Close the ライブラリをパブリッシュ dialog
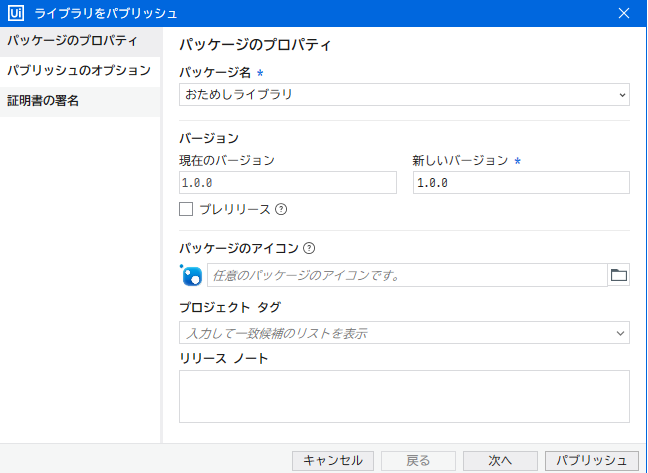Viewport: 648px width, 473px height. (624, 13)
